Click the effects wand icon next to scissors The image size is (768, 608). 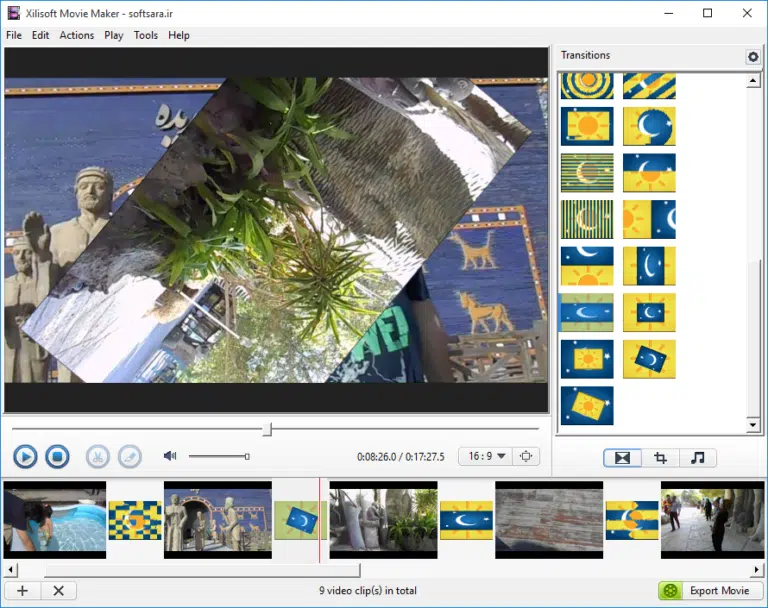130,457
